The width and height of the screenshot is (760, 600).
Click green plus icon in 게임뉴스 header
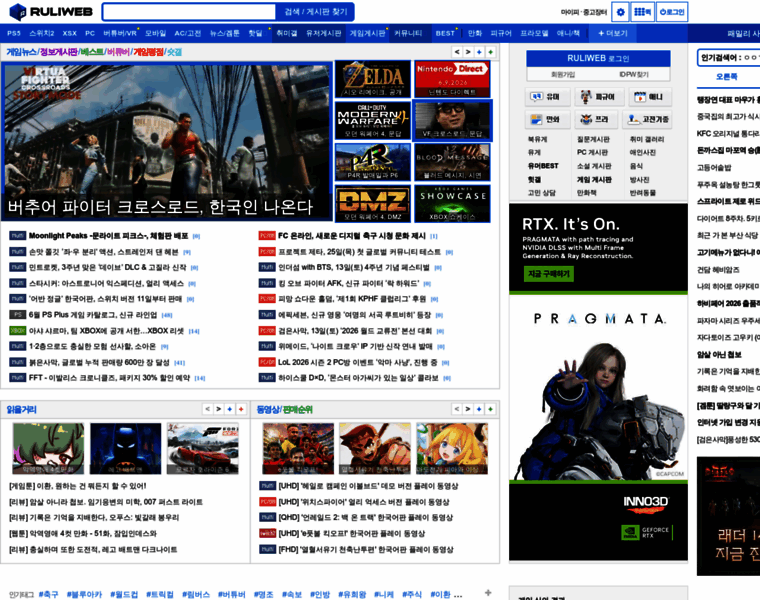491,52
